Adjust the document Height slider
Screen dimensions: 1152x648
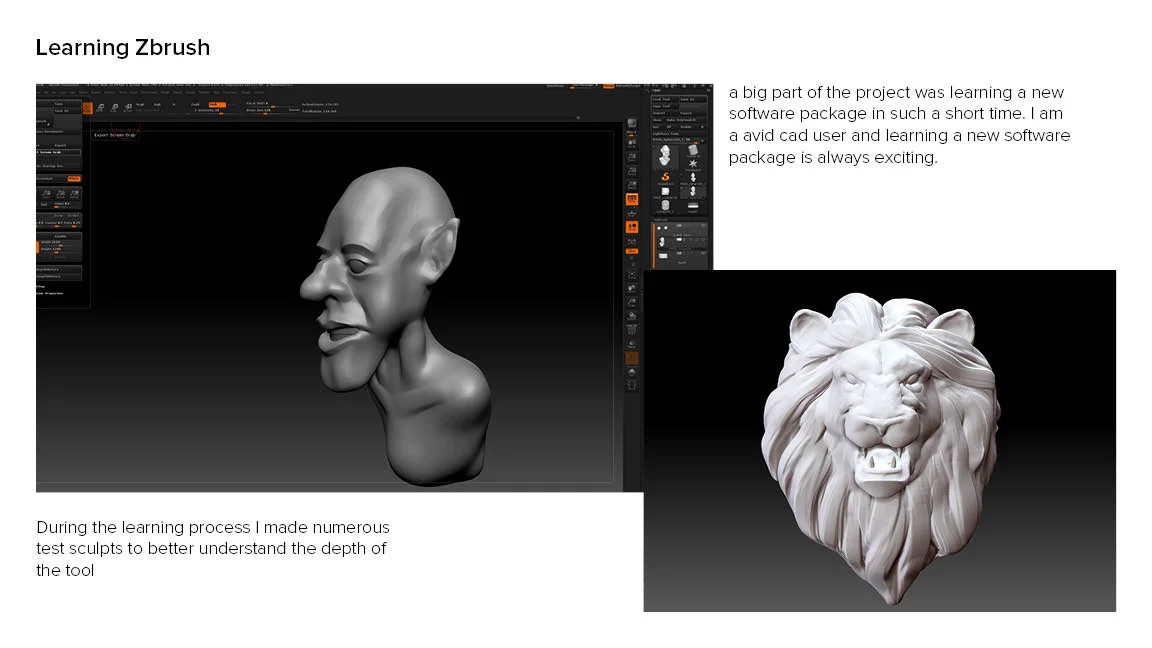[59, 250]
